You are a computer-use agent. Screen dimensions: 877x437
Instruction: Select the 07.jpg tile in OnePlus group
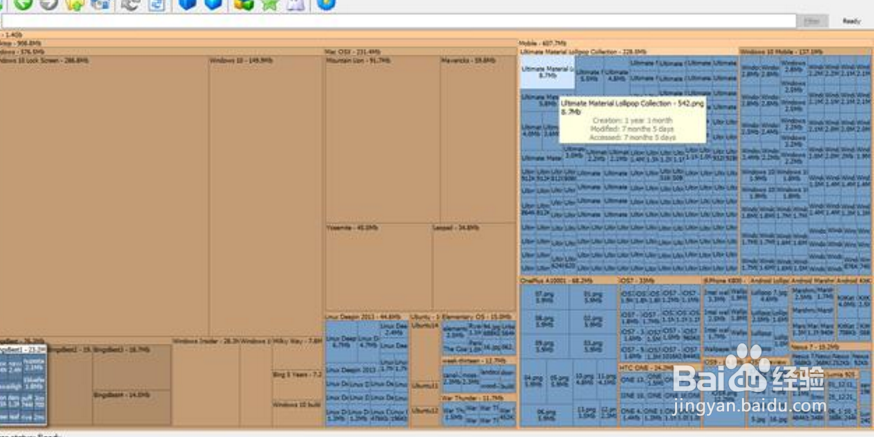click(545, 297)
